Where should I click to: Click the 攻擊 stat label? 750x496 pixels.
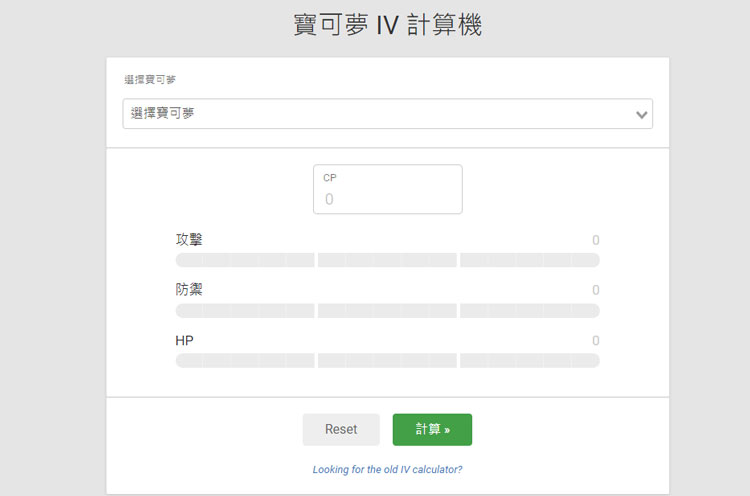click(x=189, y=240)
